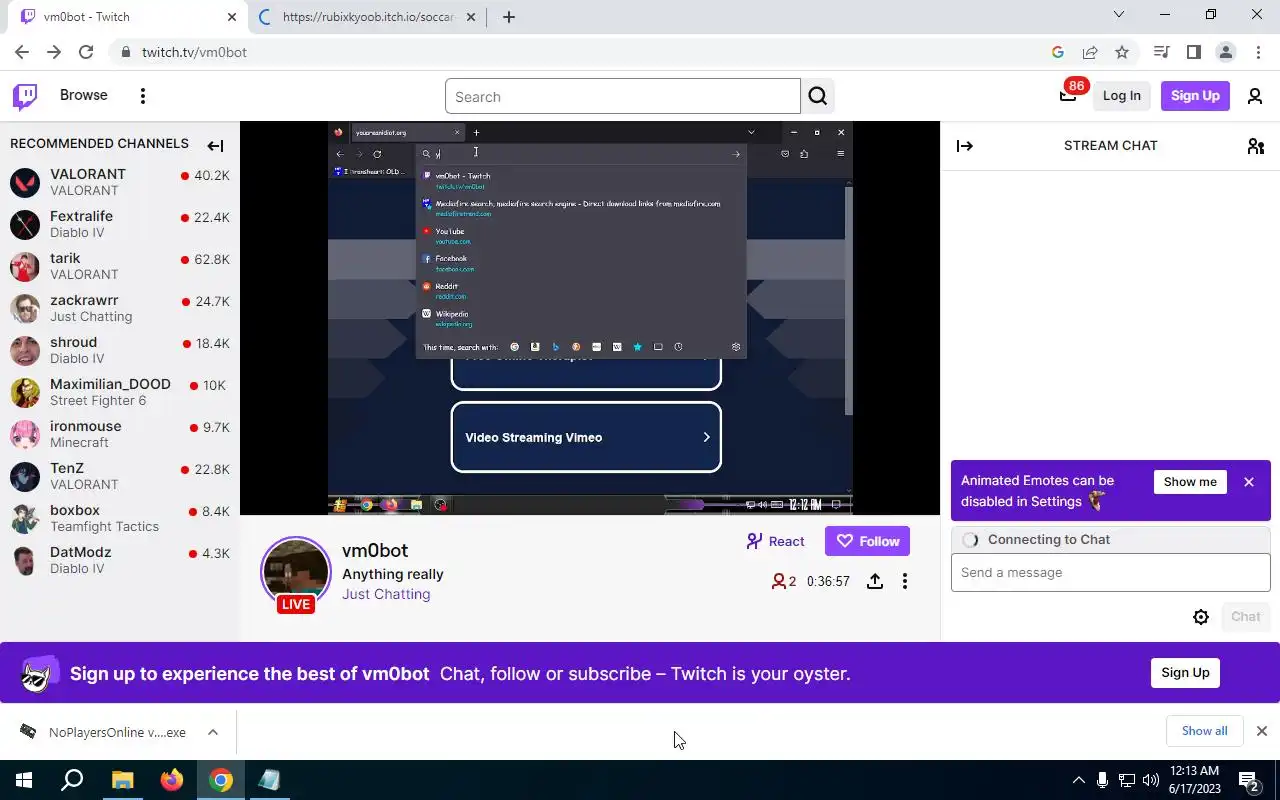The height and width of the screenshot is (800, 1280).
Task: Open Chrome profile avatar
Action: (1225, 52)
